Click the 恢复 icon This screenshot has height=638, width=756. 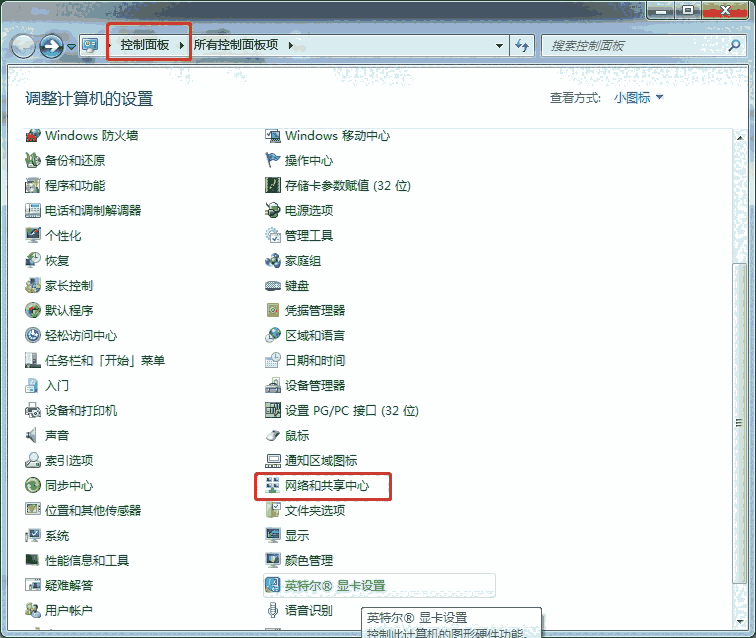pyautogui.click(x=32, y=260)
